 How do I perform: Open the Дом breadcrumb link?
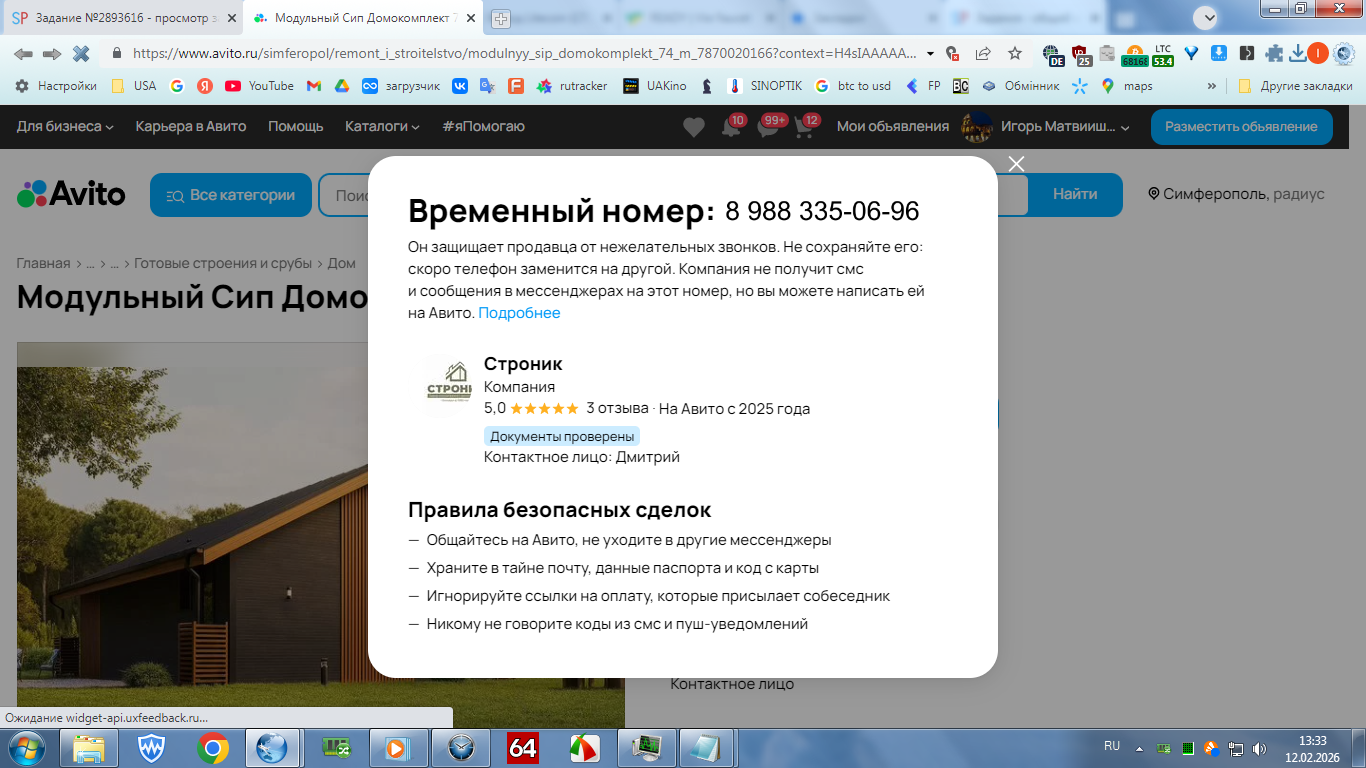click(x=342, y=264)
